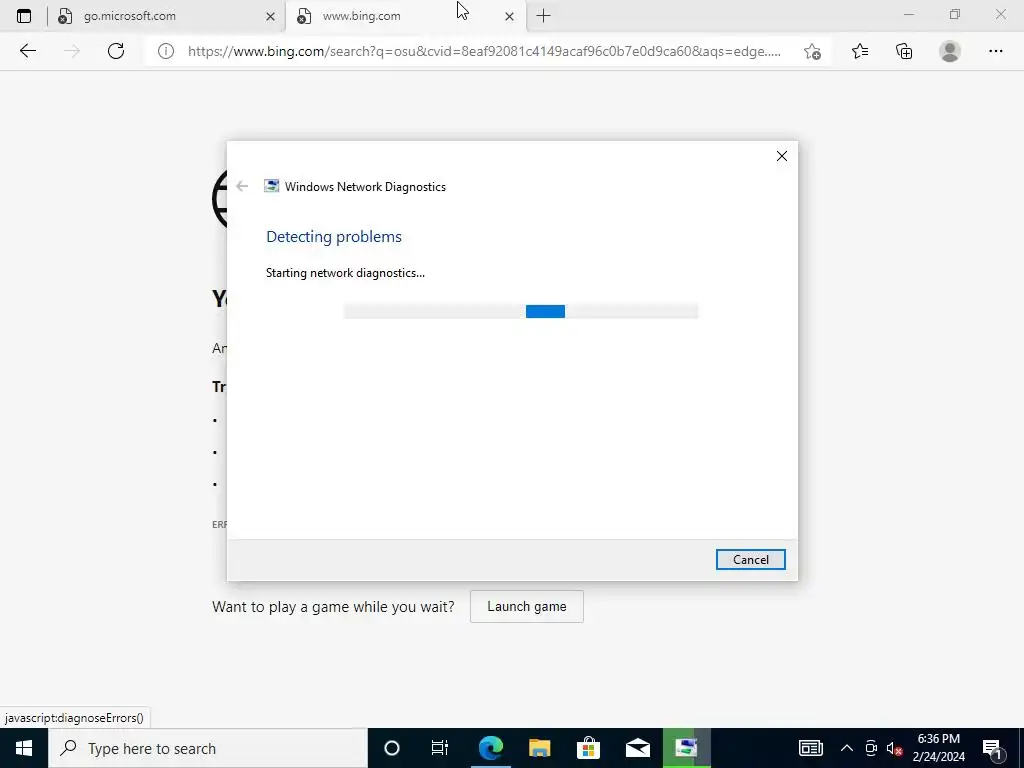Restore down the Edge window
This screenshot has height=768, width=1024.
click(955, 14)
